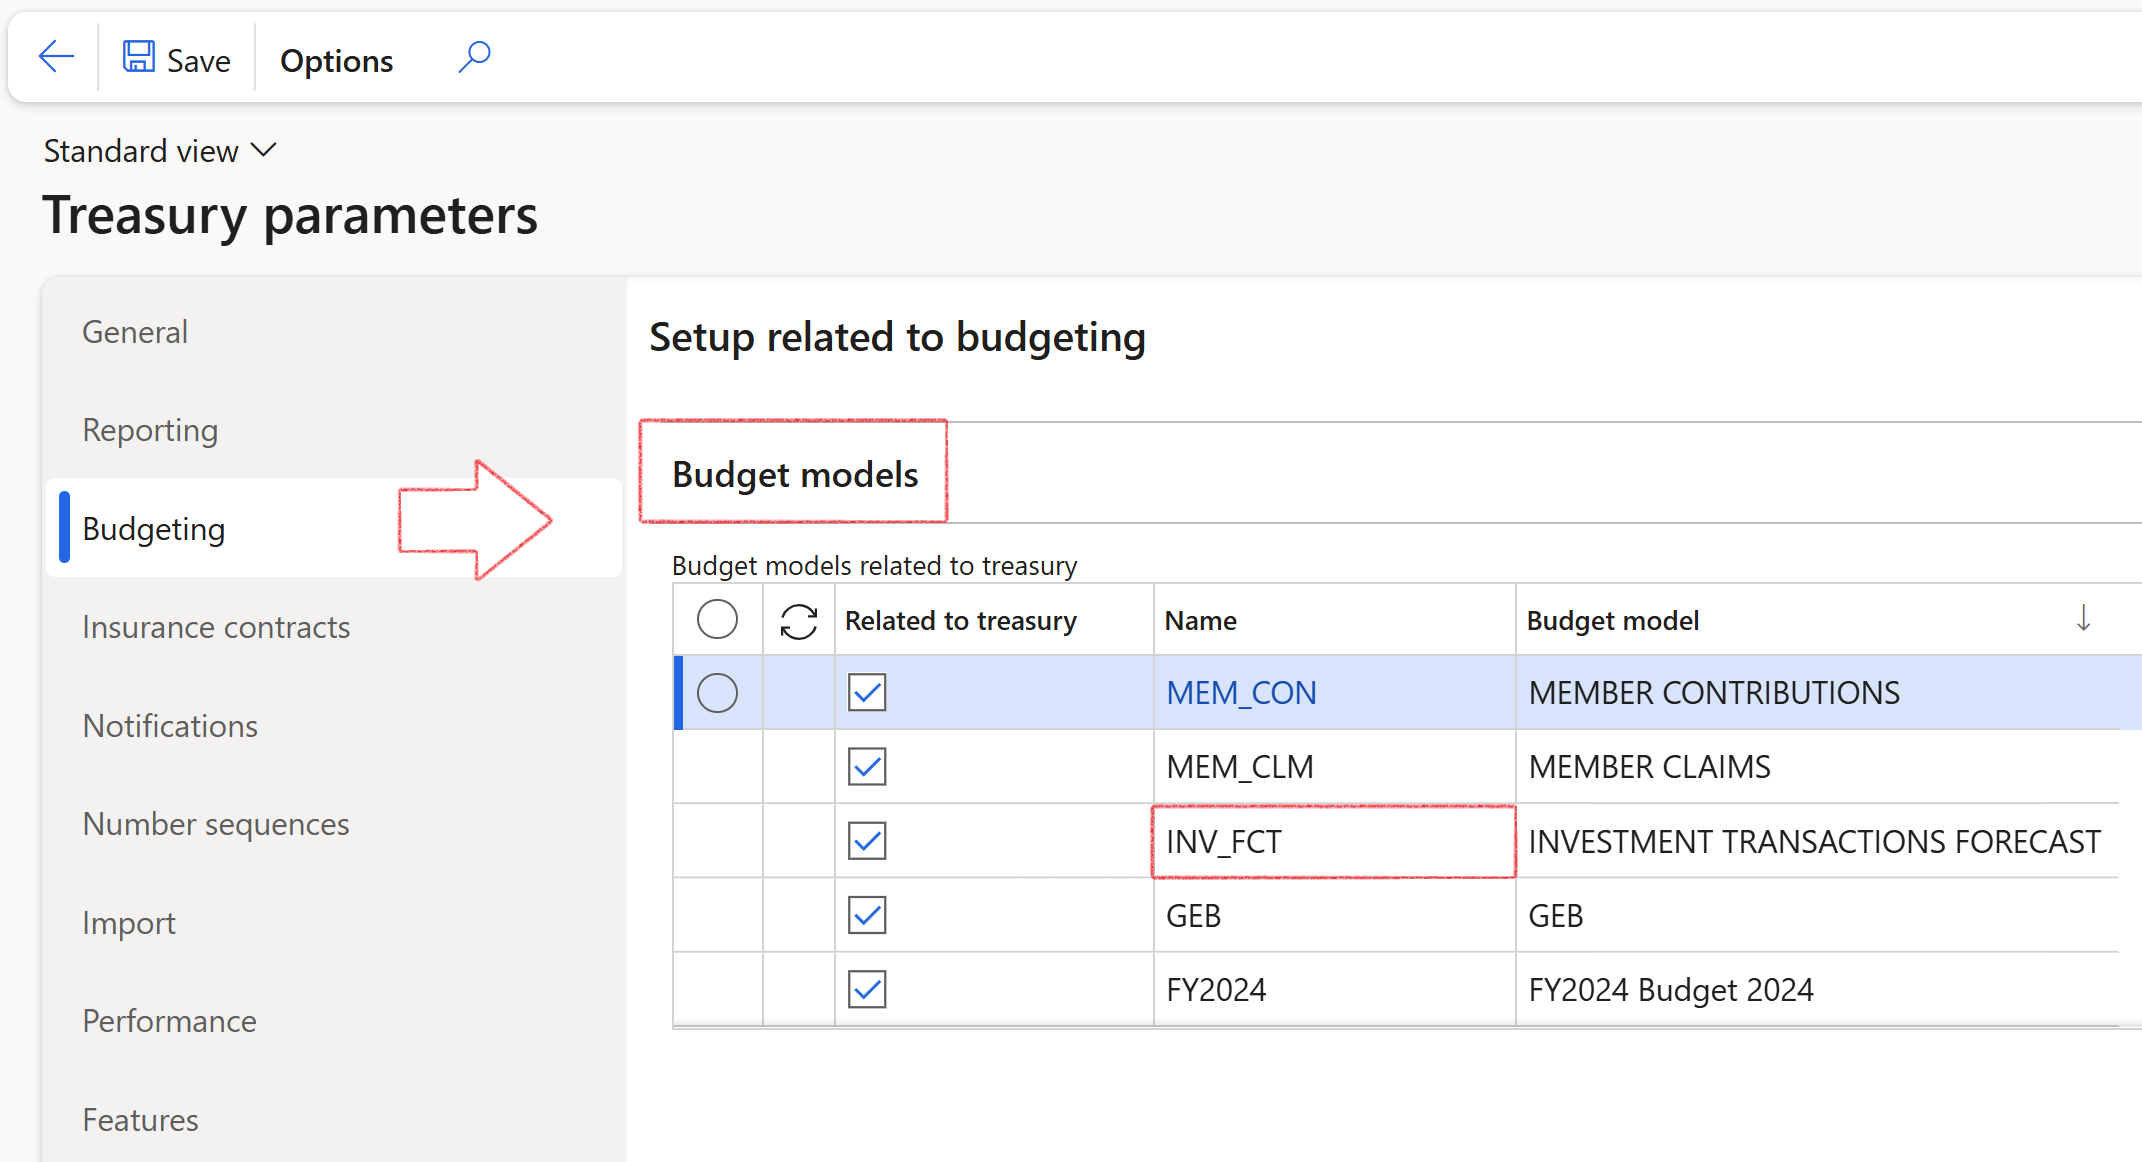This screenshot has width=2142, height=1162.
Task: Select the FY2024 name cell
Action: [1334, 989]
